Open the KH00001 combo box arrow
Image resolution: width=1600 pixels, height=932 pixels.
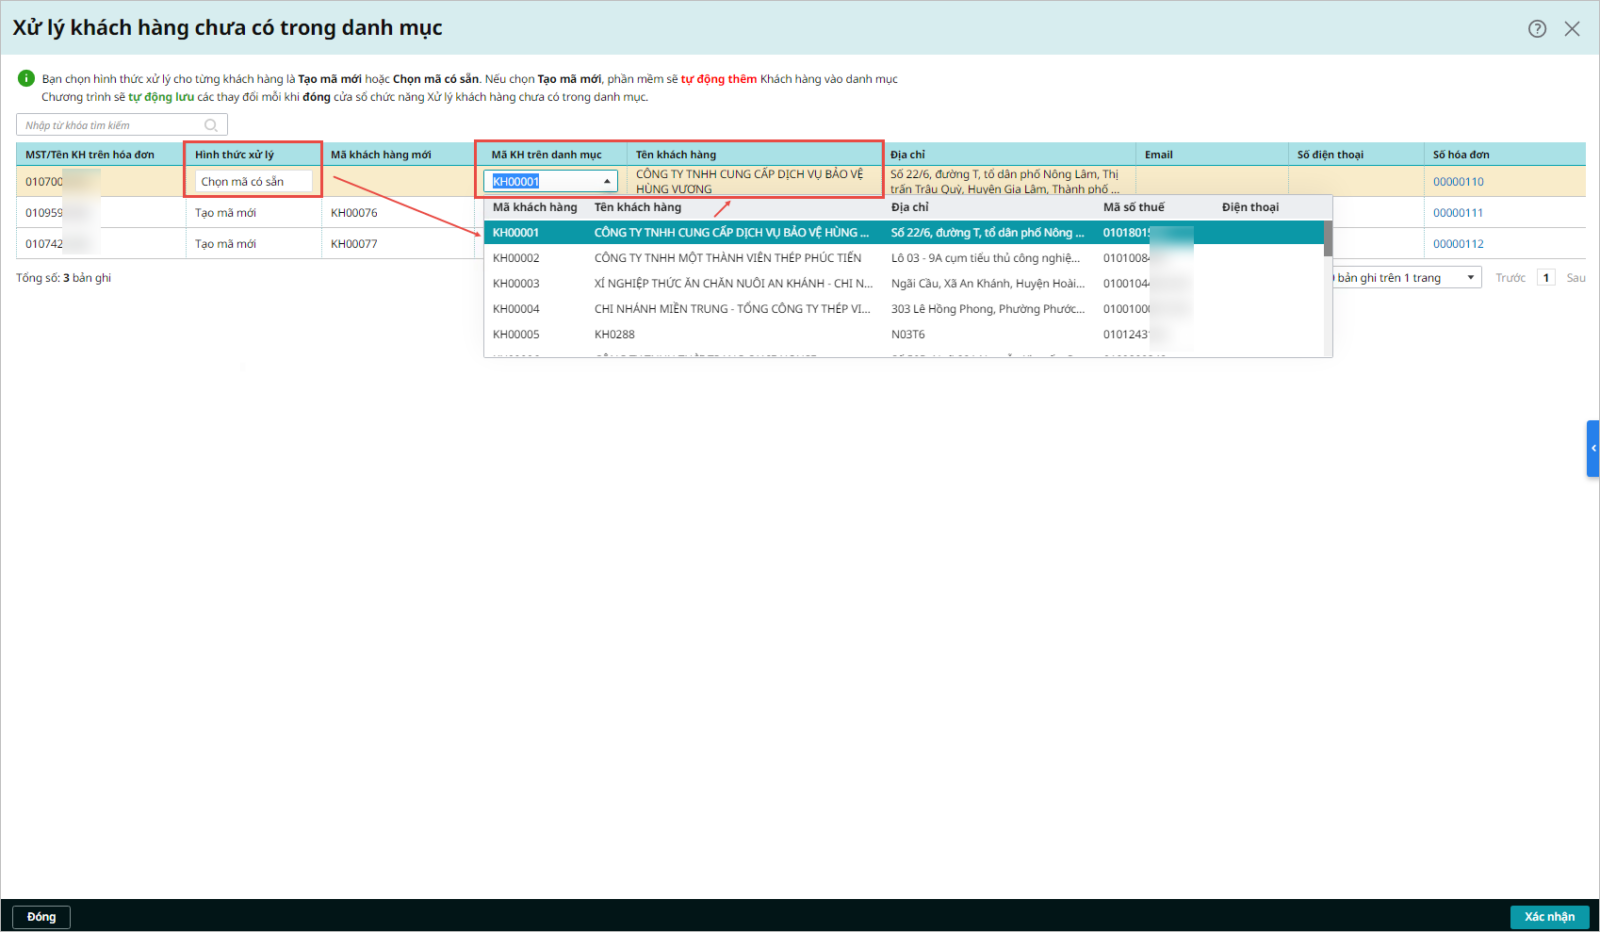[607, 181]
